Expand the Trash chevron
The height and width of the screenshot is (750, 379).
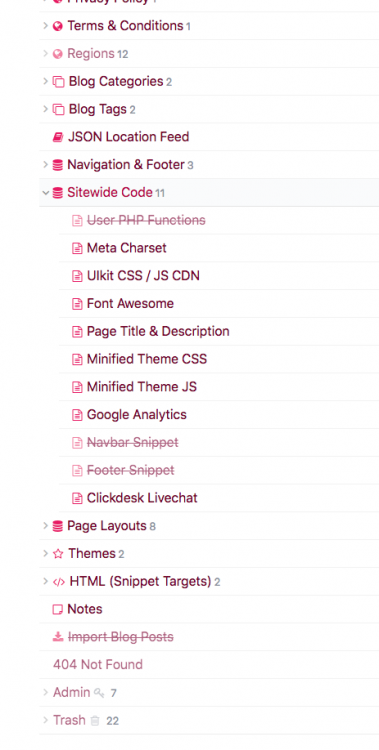pyautogui.click(x=45, y=720)
